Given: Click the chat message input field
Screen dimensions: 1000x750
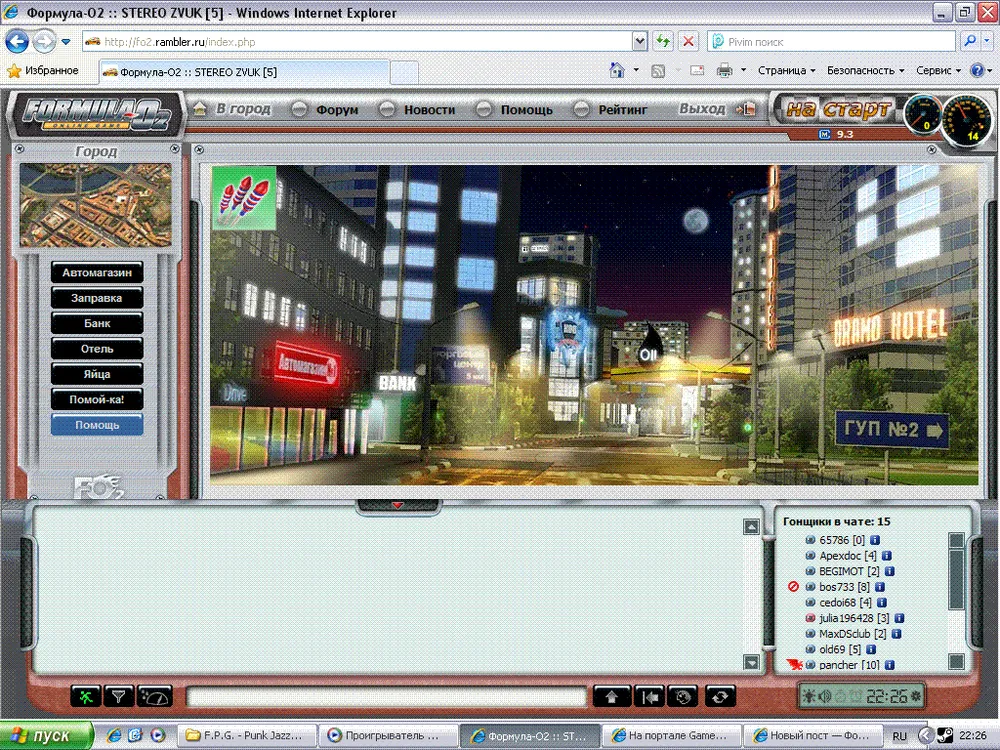Looking at the screenshot, I should click(x=386, y=696).
